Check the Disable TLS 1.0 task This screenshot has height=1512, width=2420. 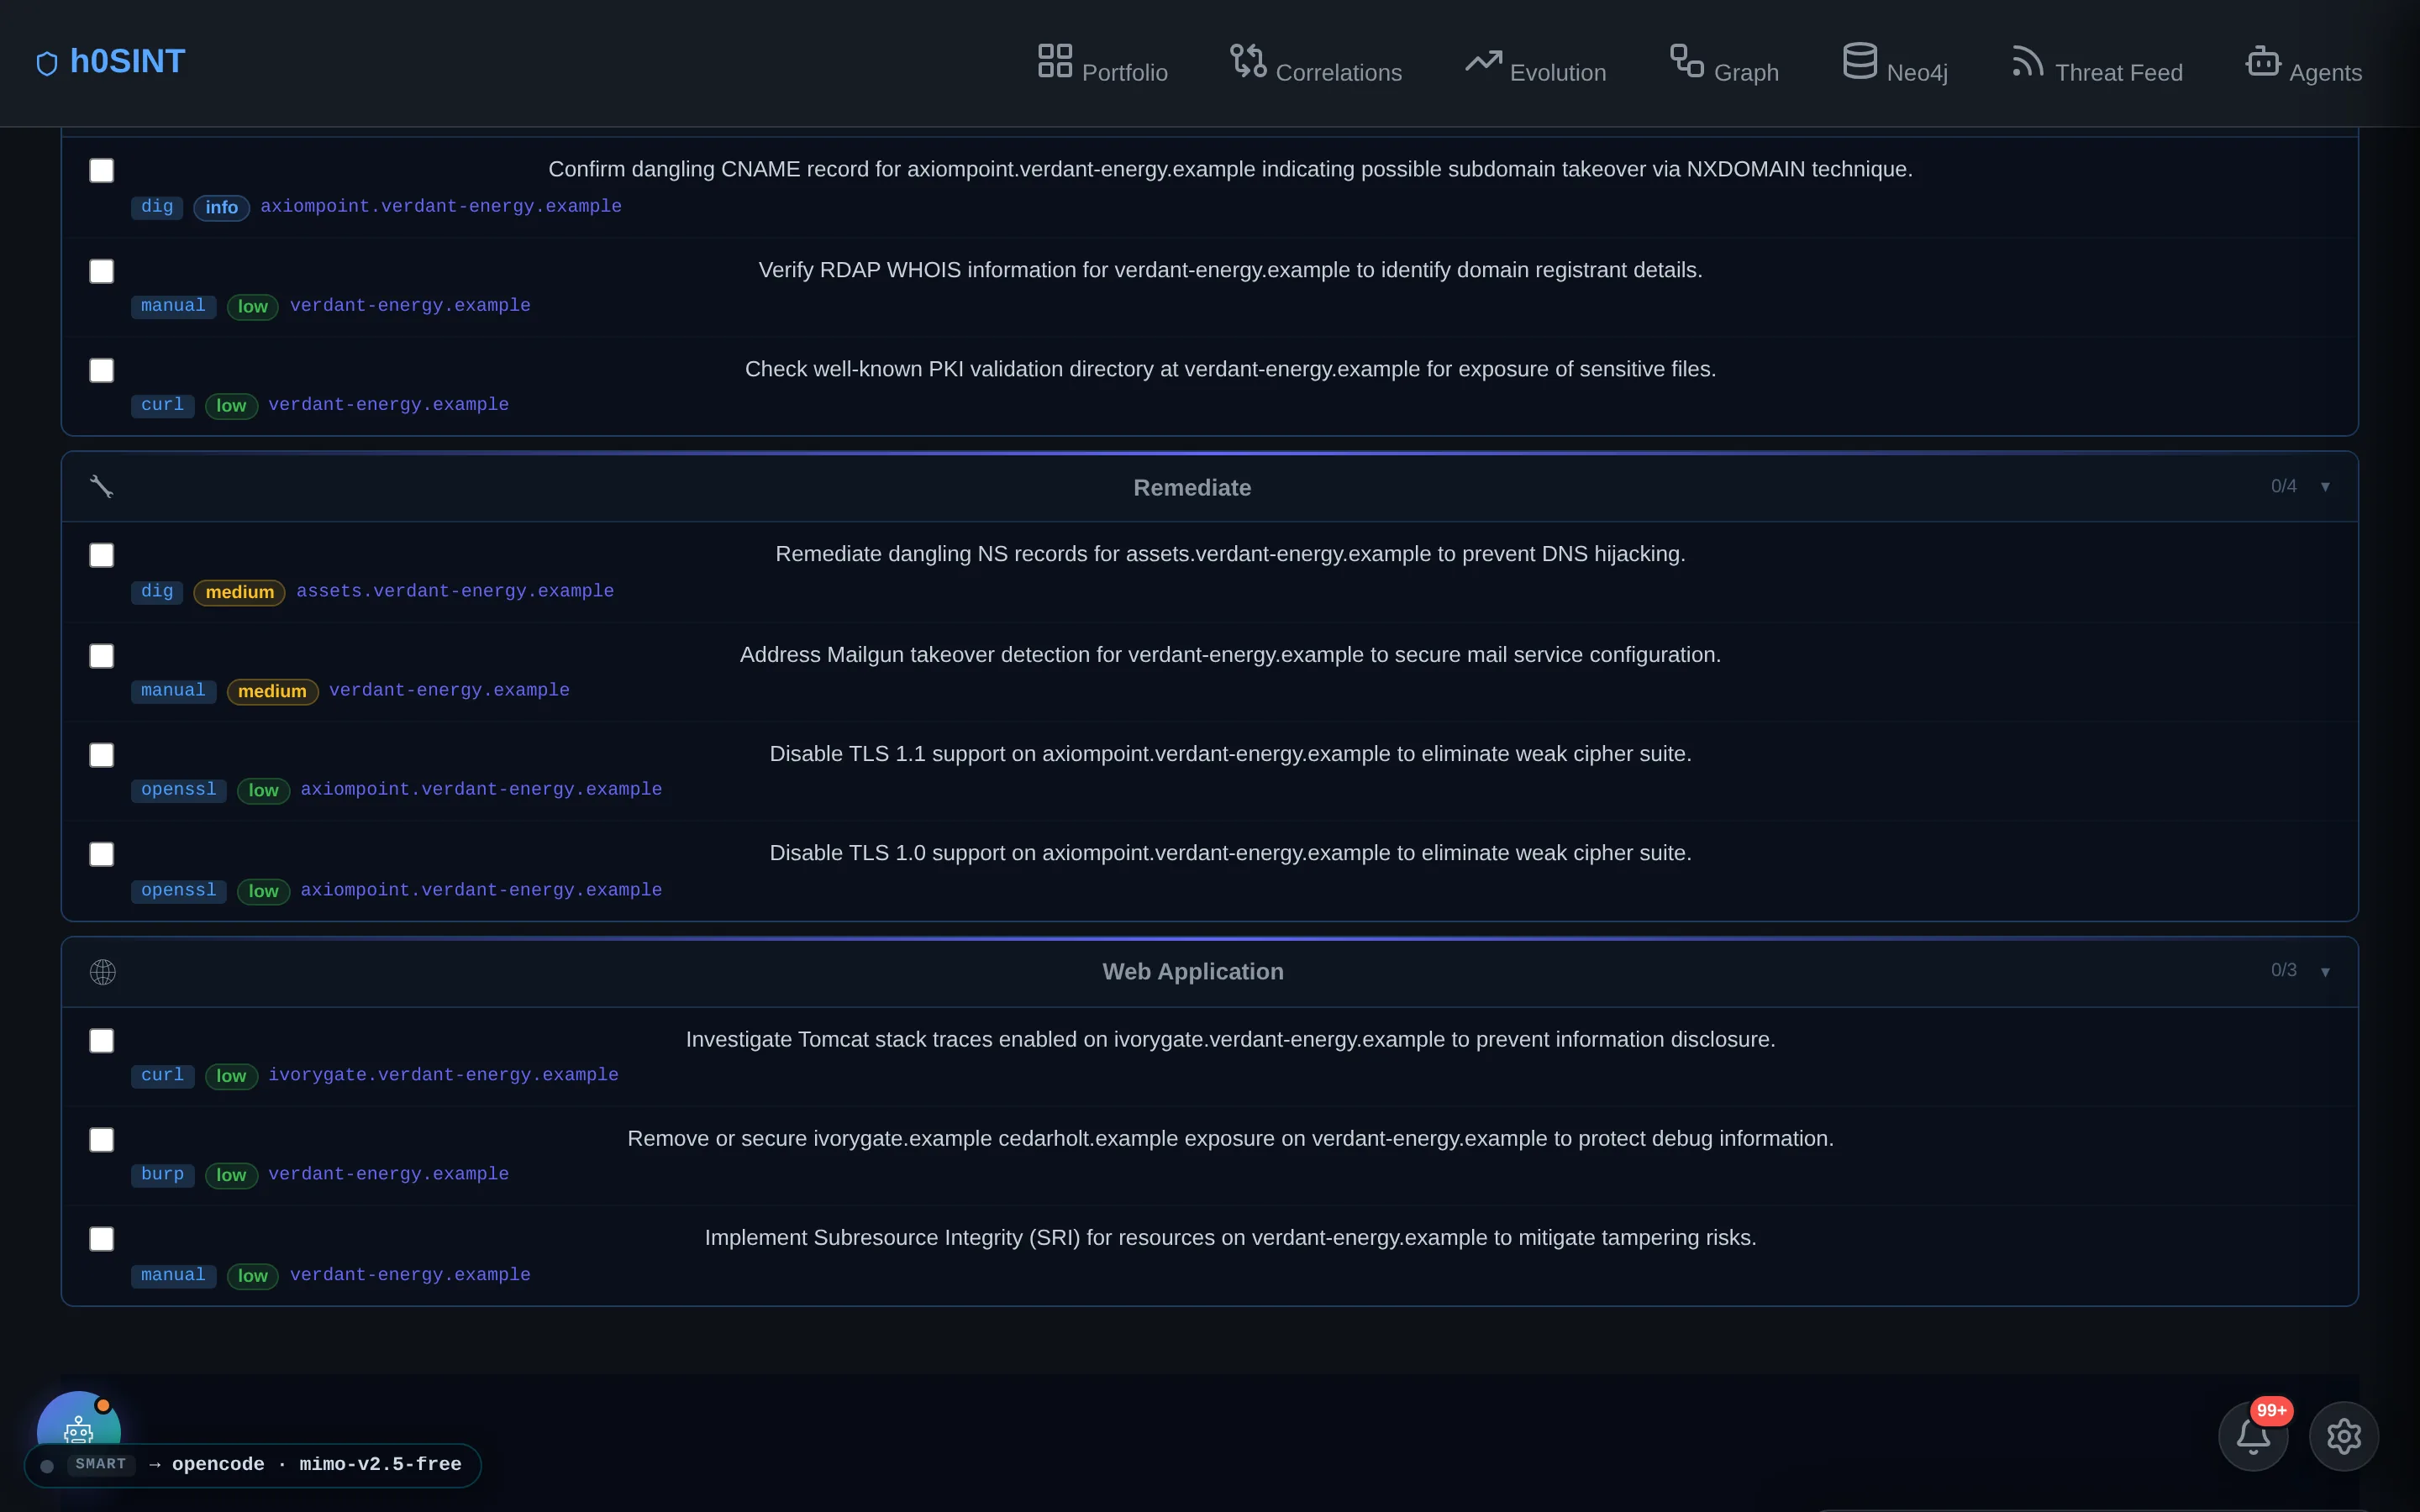coord(101,854)
